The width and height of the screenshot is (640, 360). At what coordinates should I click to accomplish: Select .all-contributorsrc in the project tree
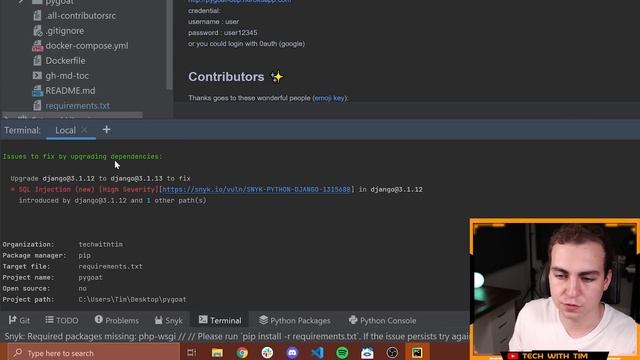pyautogui.click(x=80, y=16)
